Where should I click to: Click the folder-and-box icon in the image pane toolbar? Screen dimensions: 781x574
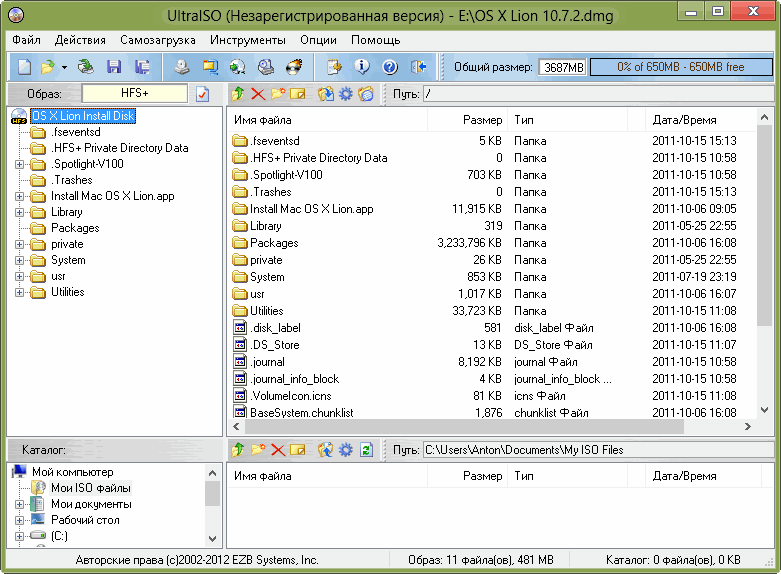tap(298, 94)
